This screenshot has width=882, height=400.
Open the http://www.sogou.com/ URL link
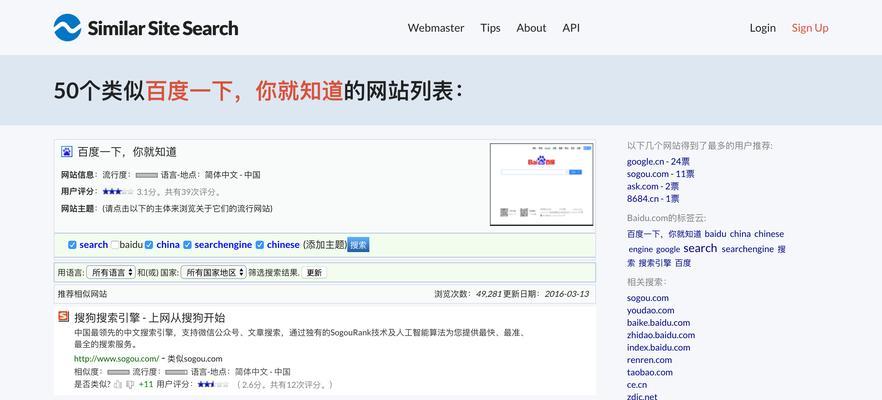pos(116,358)
